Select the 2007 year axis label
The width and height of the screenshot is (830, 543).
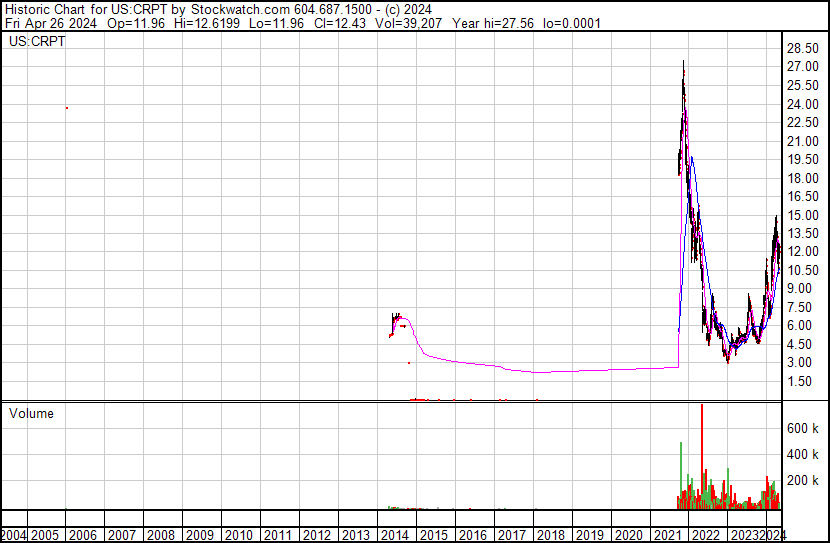(x=122, y=535)
